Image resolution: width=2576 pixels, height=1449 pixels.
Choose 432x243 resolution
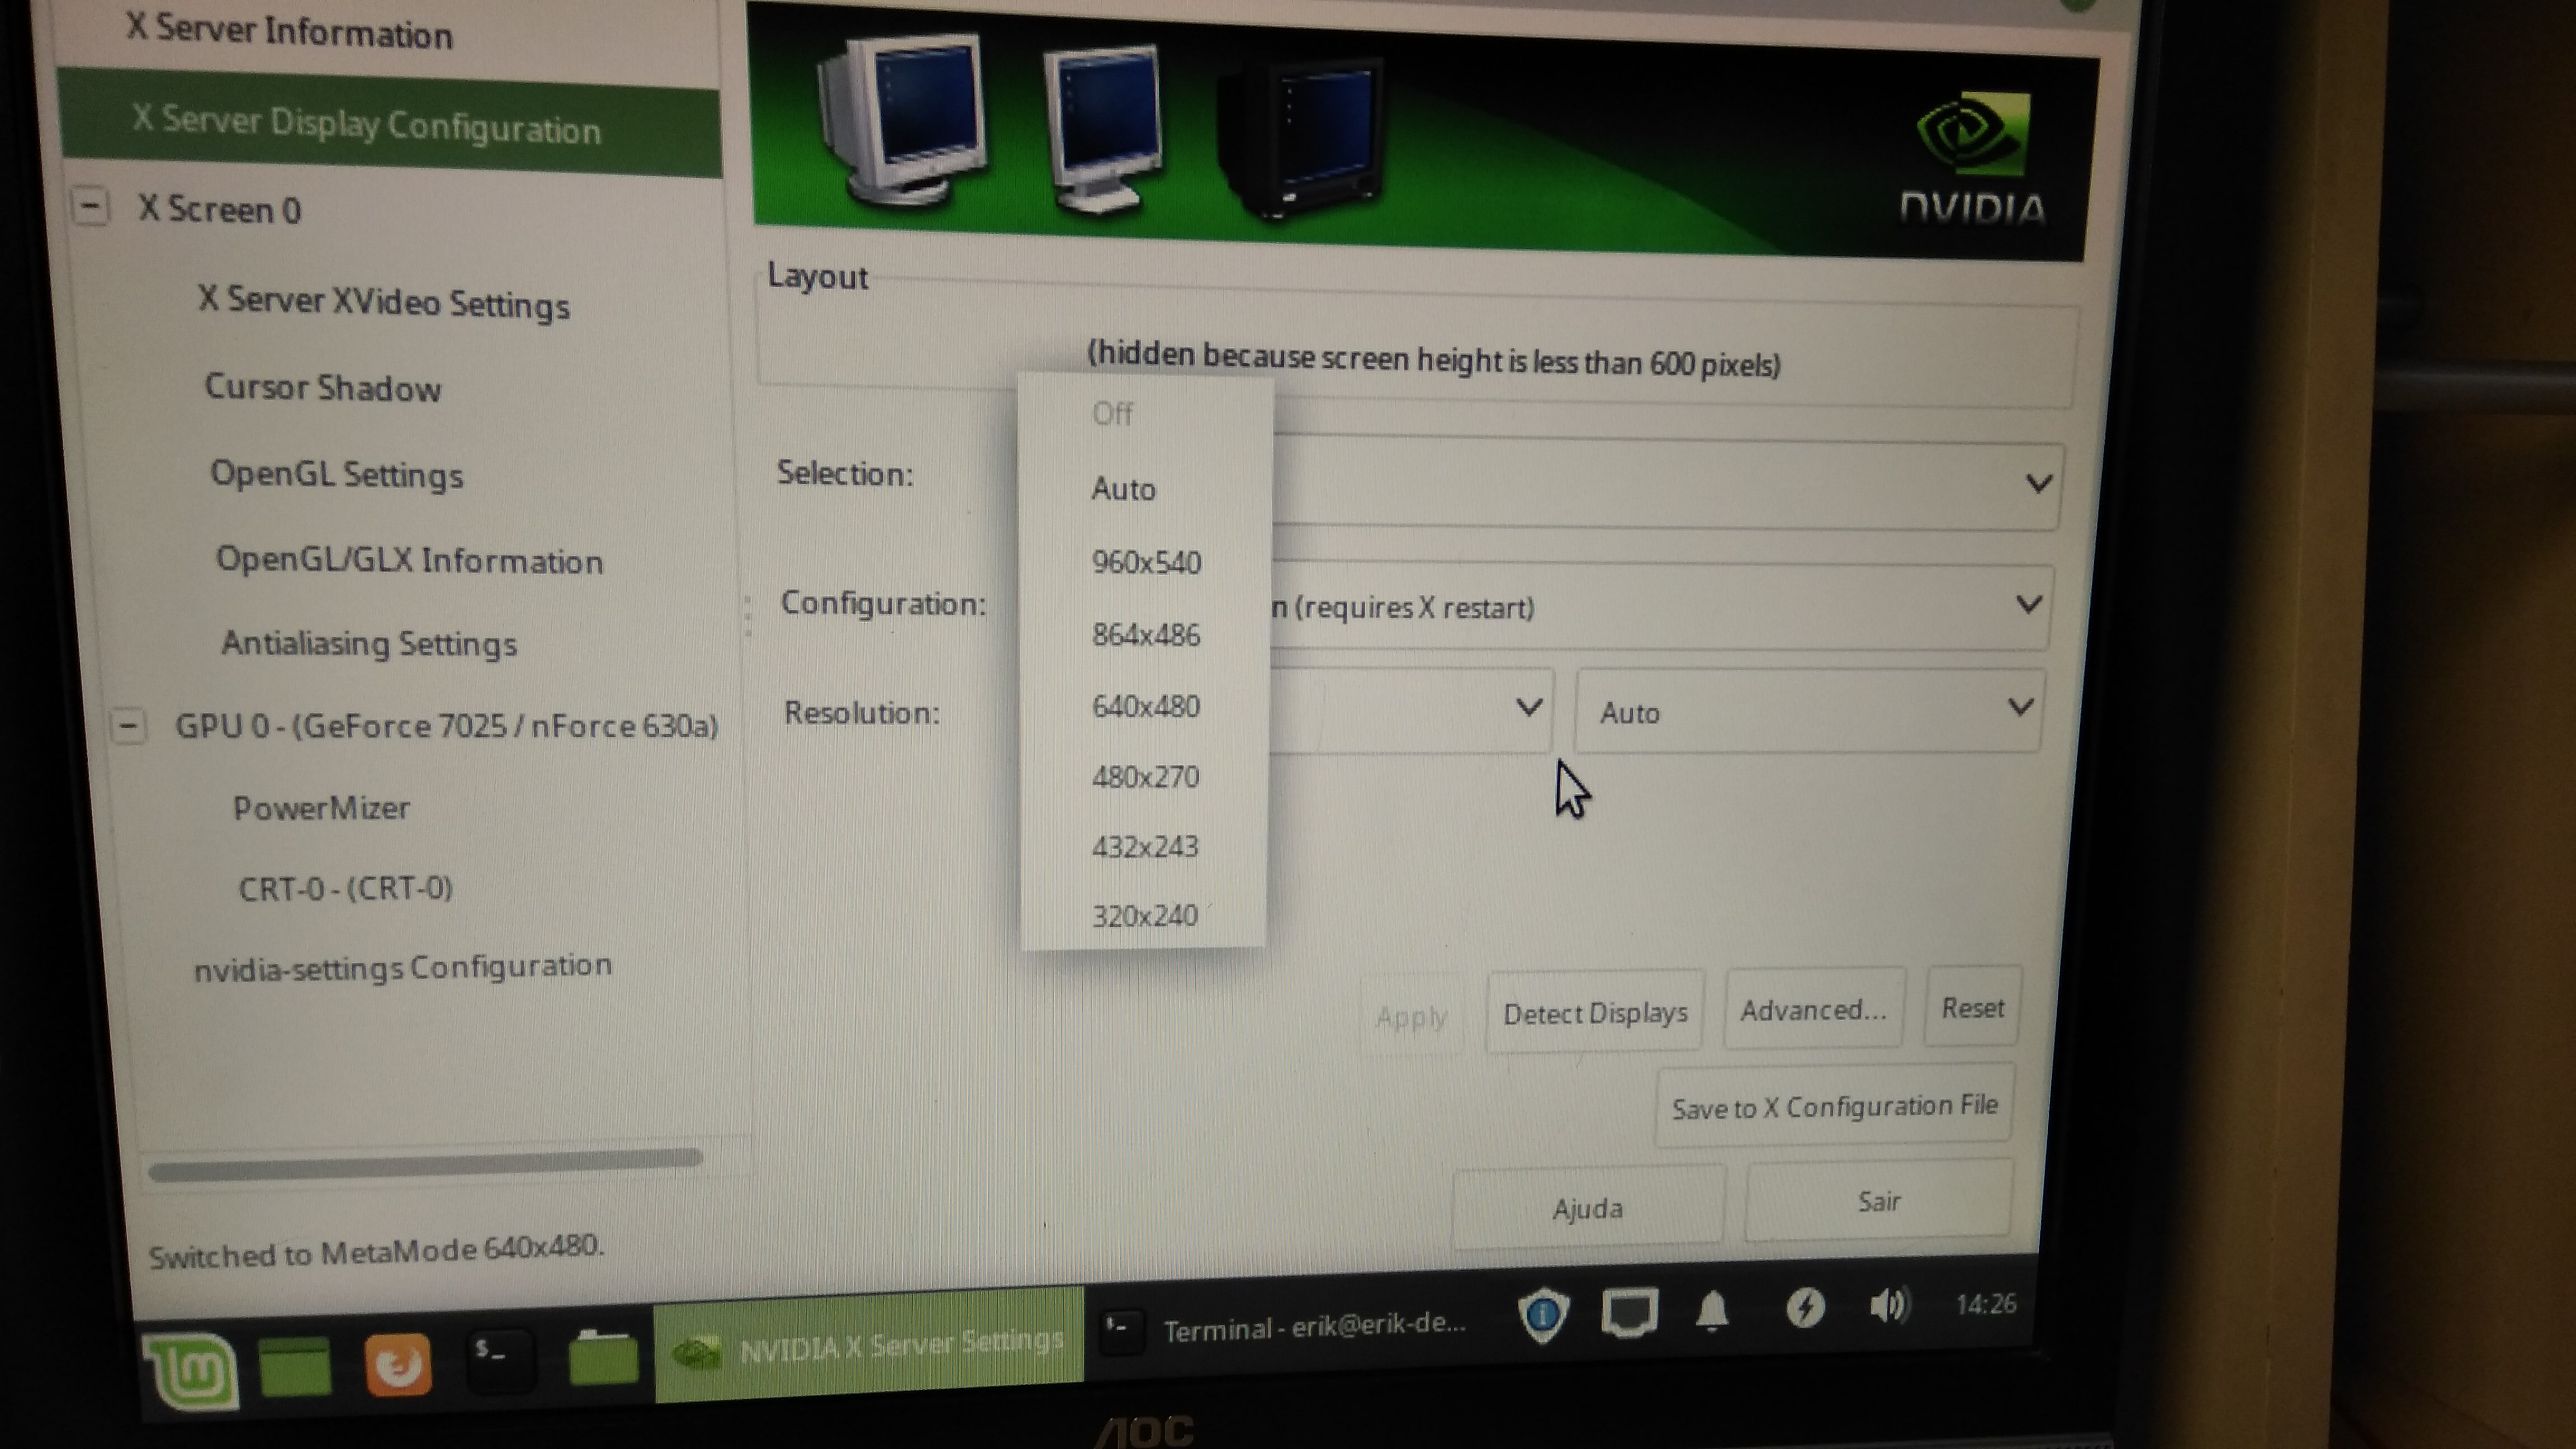coord(1144,847)
